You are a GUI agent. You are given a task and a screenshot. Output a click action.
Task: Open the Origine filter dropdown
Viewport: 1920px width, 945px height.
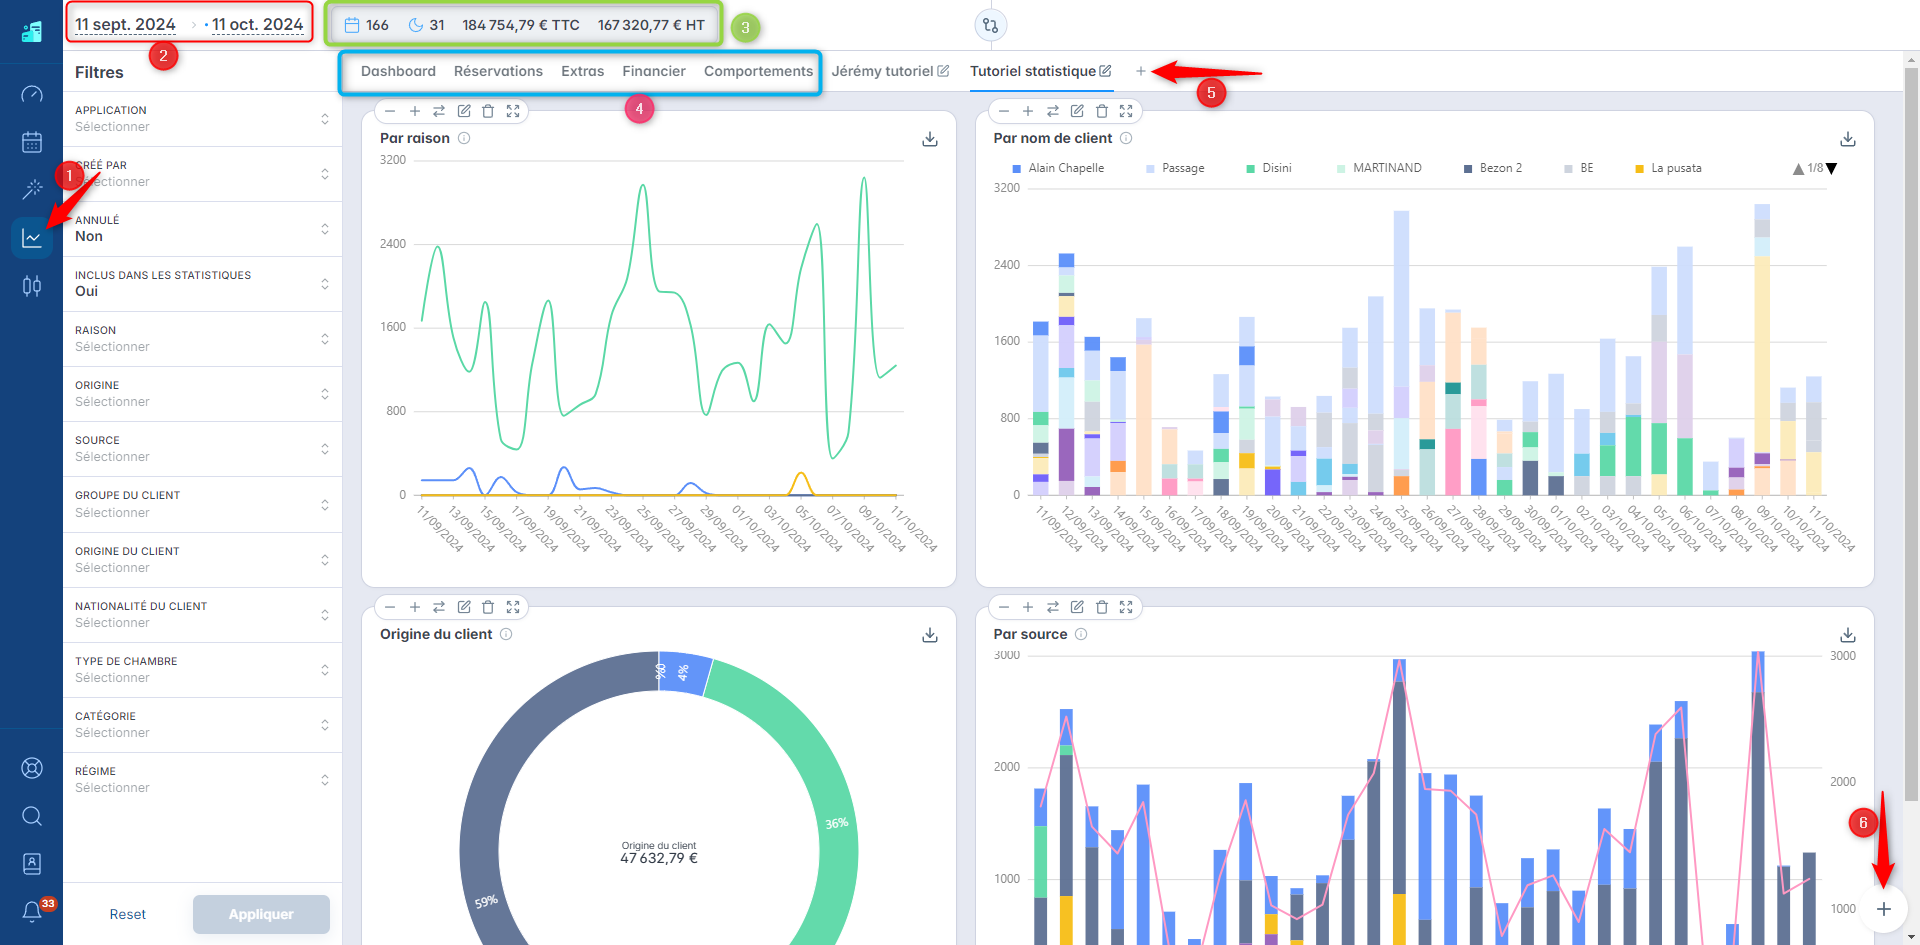(202, 394)
